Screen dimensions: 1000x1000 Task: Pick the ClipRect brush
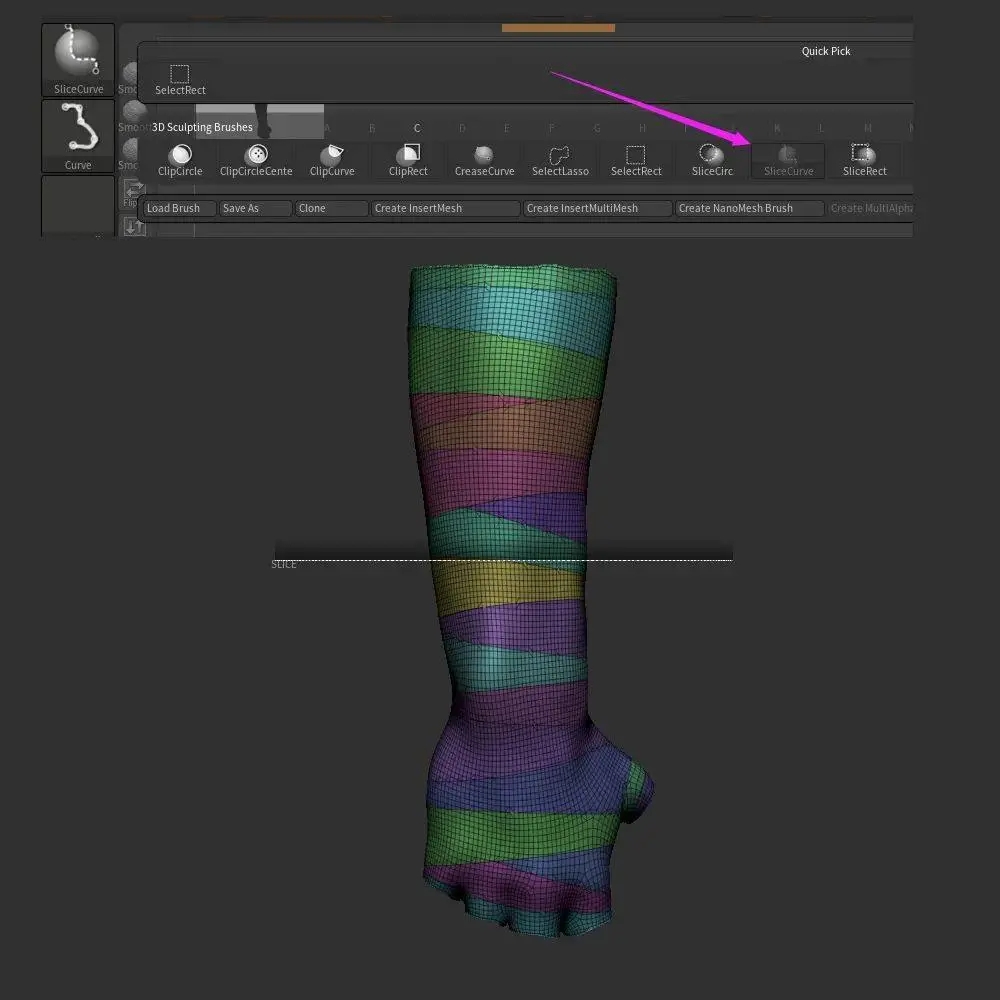tap(408, 161)
